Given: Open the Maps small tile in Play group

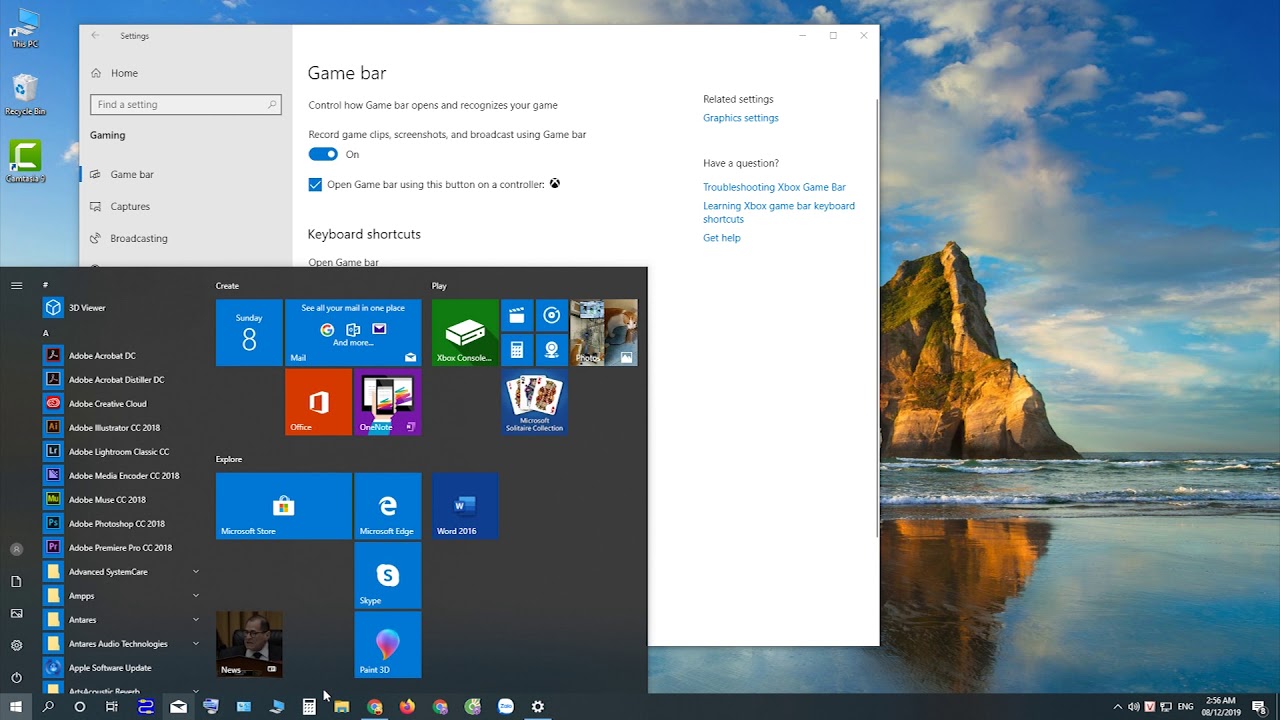Looking at the screenshot, I should point(551,350).
